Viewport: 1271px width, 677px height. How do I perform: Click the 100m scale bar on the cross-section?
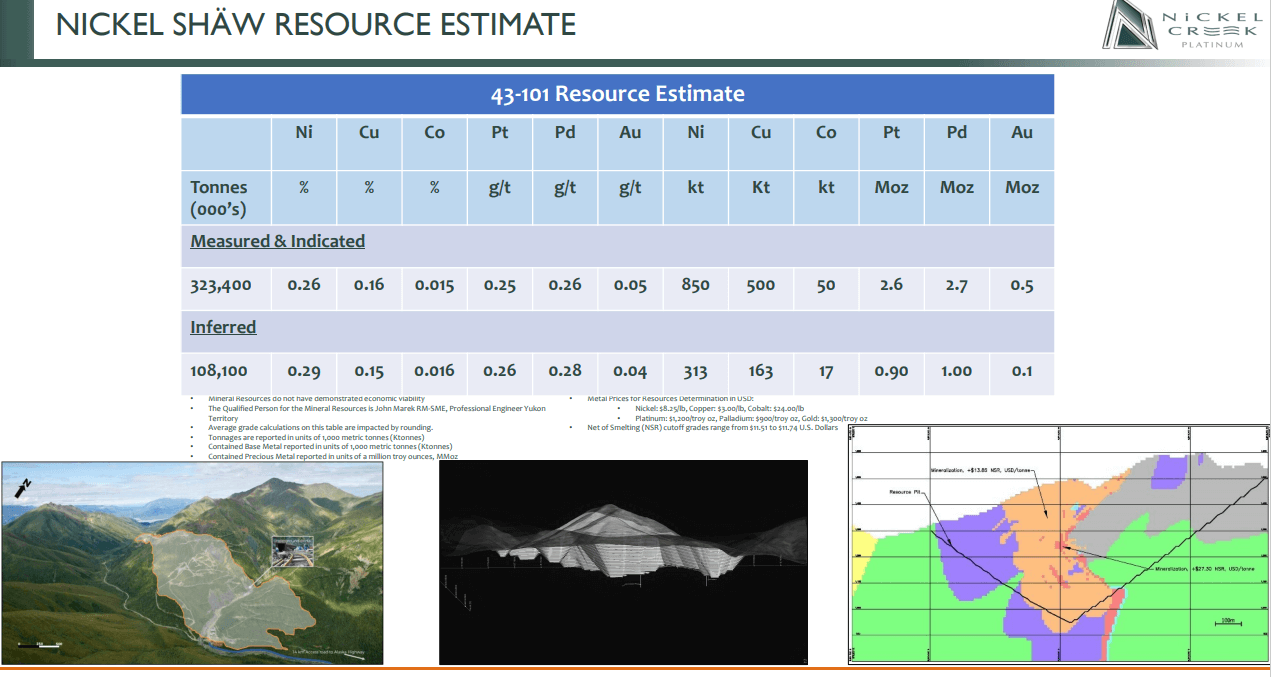click(1226, 622)
